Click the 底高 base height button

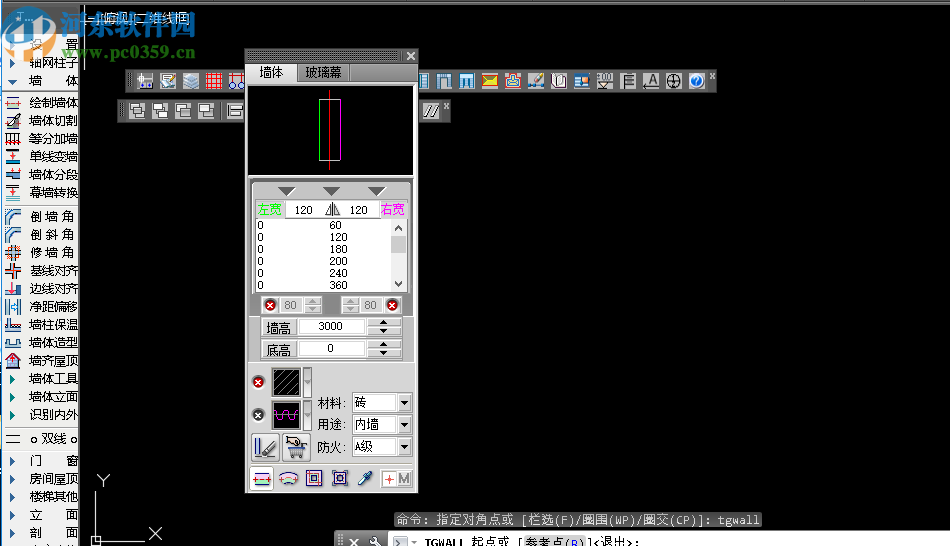point(277,349)
